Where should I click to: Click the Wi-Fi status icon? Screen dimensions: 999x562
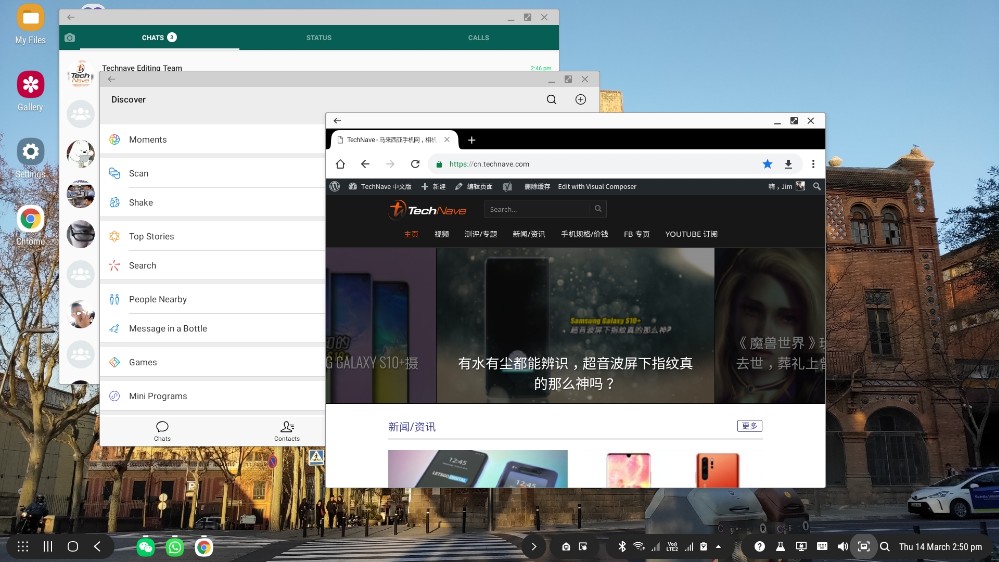pos(638,546)
